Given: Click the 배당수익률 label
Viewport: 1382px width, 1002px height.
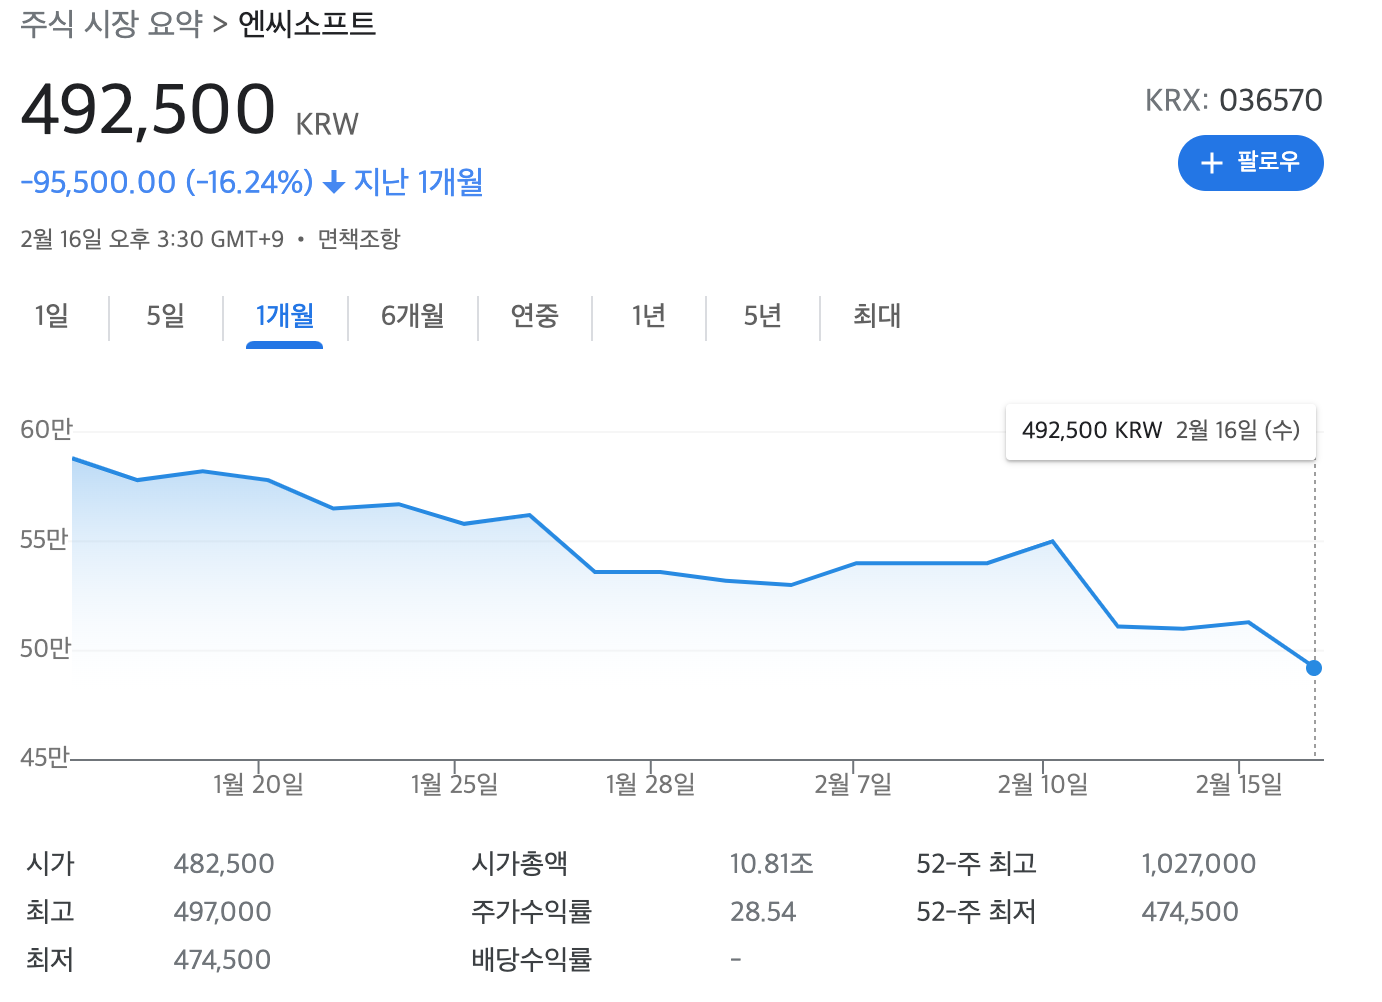Looking at the screenshot, I should click(532, 960).
